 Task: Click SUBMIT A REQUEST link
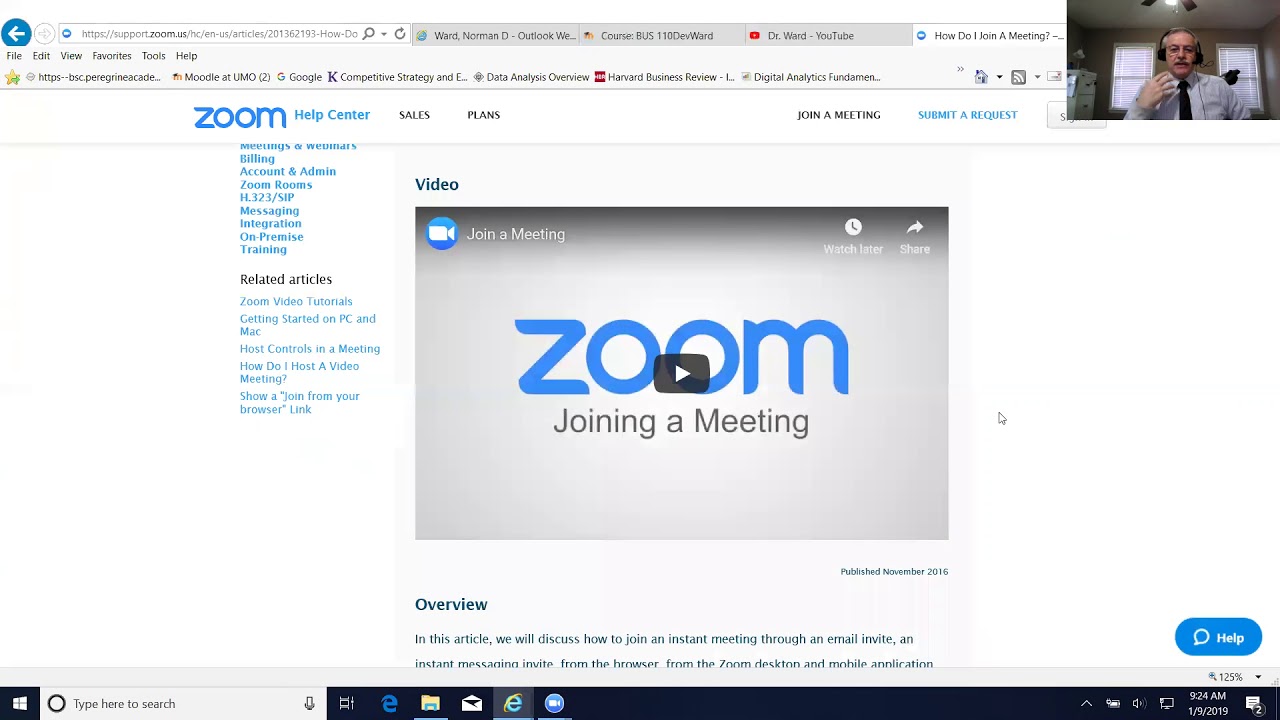click(x=967, y=115)
